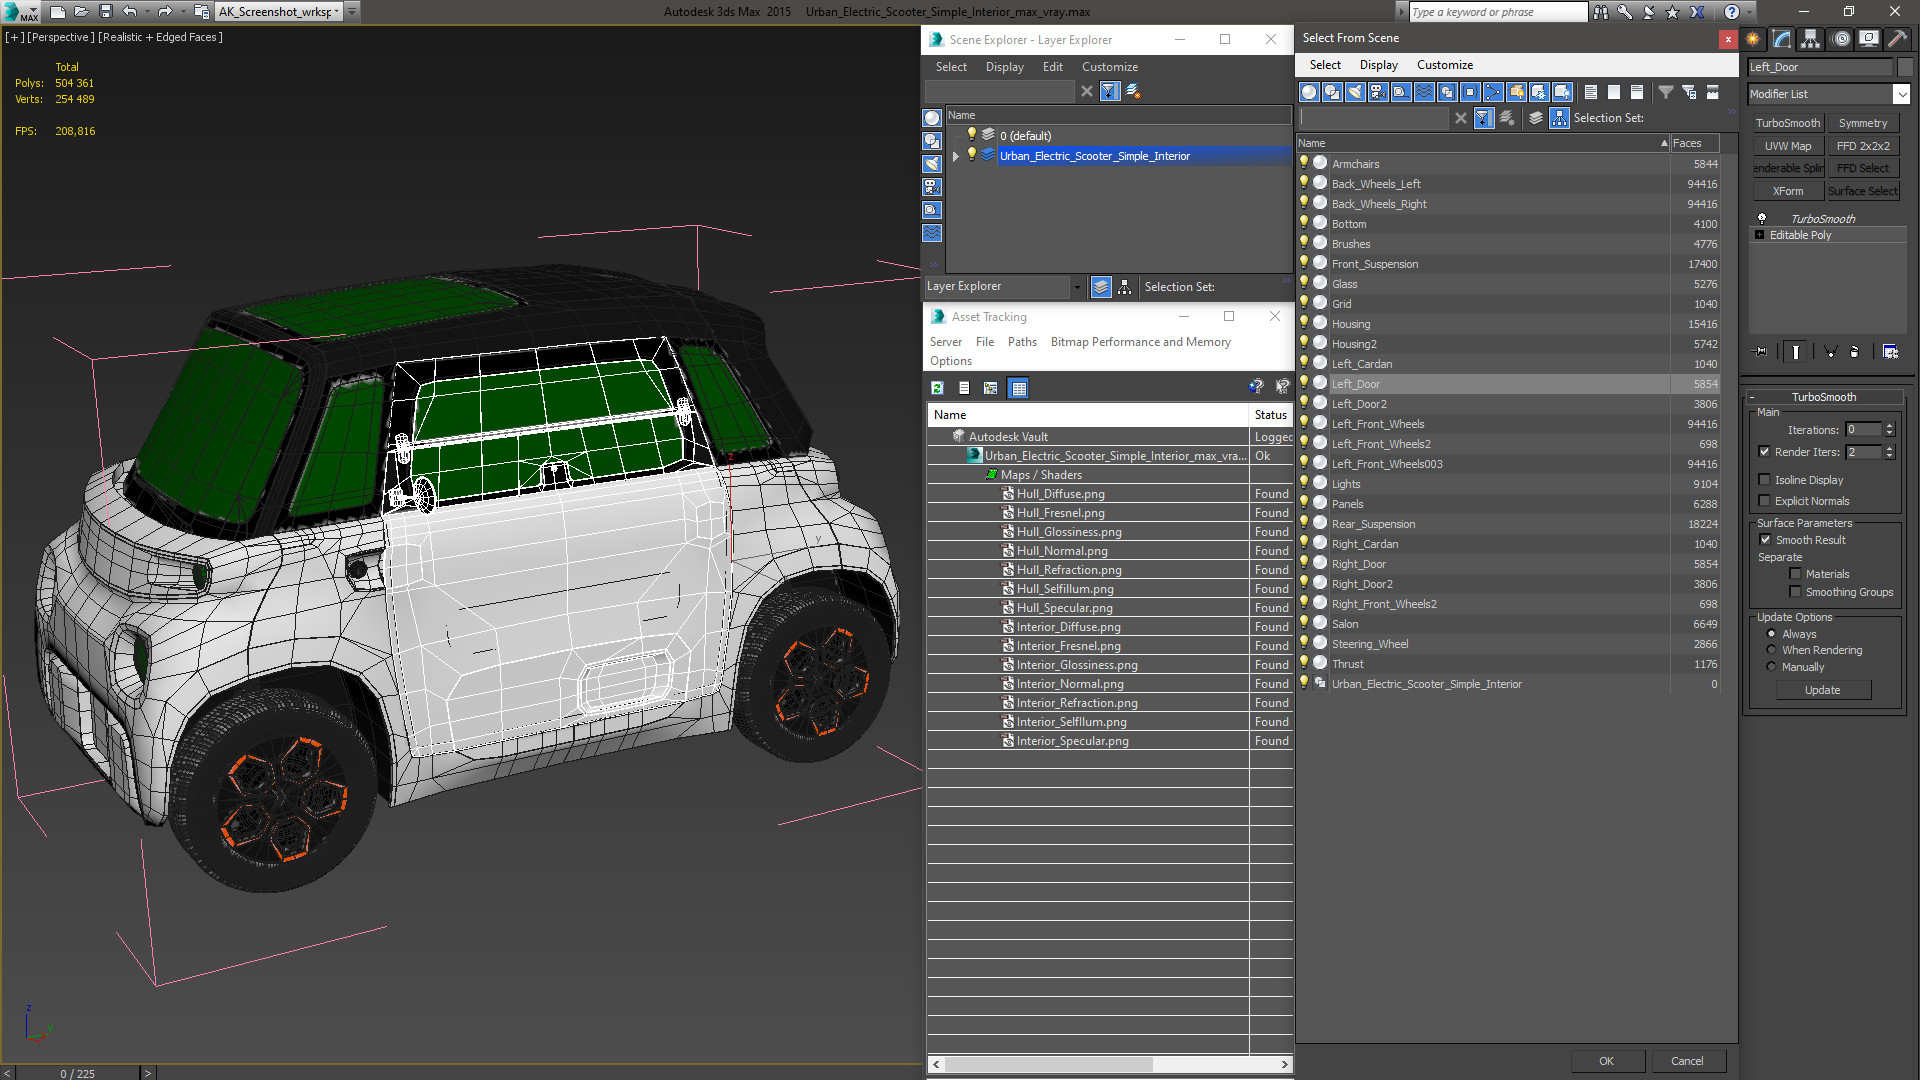Click the Pin Stack icon
Image resolution: width=1920 pixels, height=1080 pixels.
coord(1761,352)
